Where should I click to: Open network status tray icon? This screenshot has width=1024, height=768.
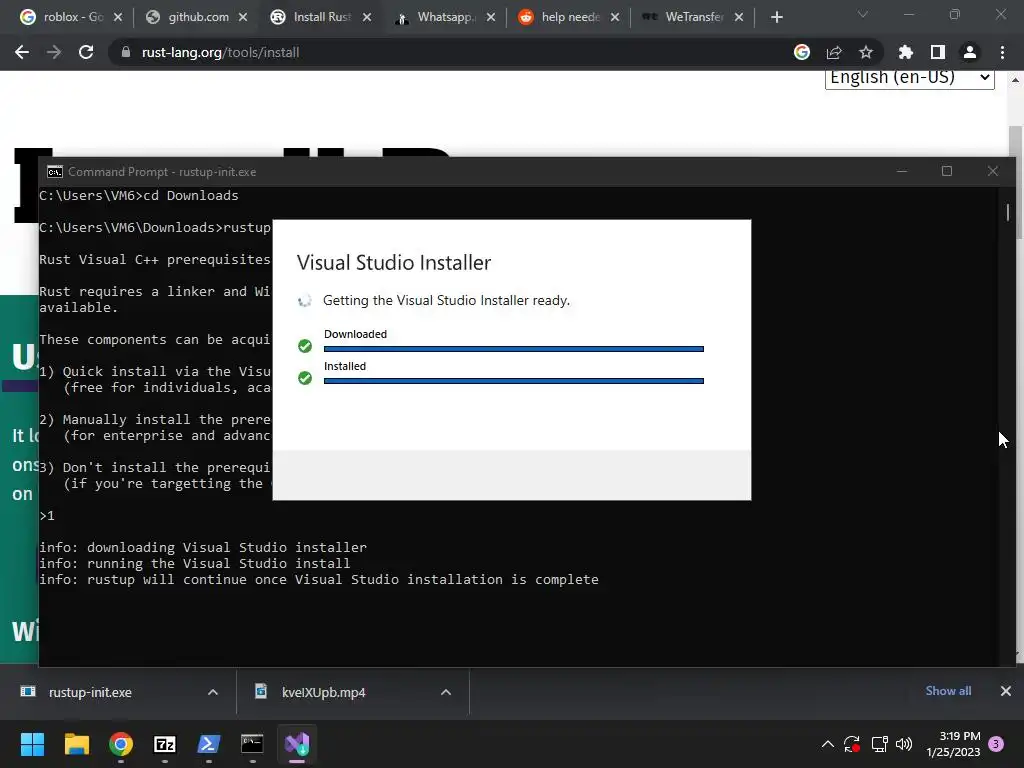pyautogui.click(x=879, y=744)
